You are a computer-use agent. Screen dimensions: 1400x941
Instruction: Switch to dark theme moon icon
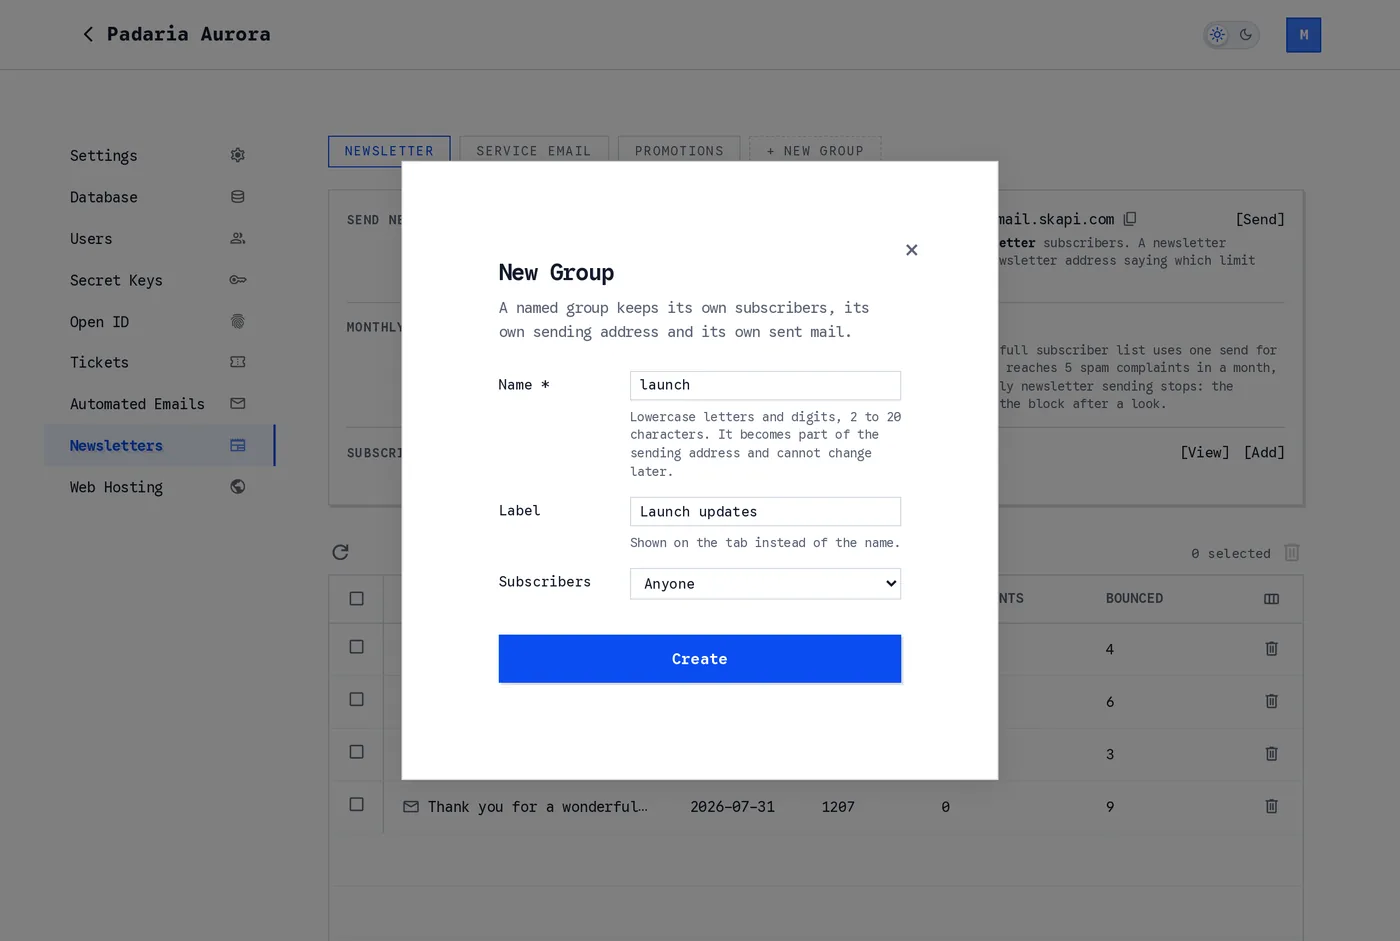coord(1246,35)
